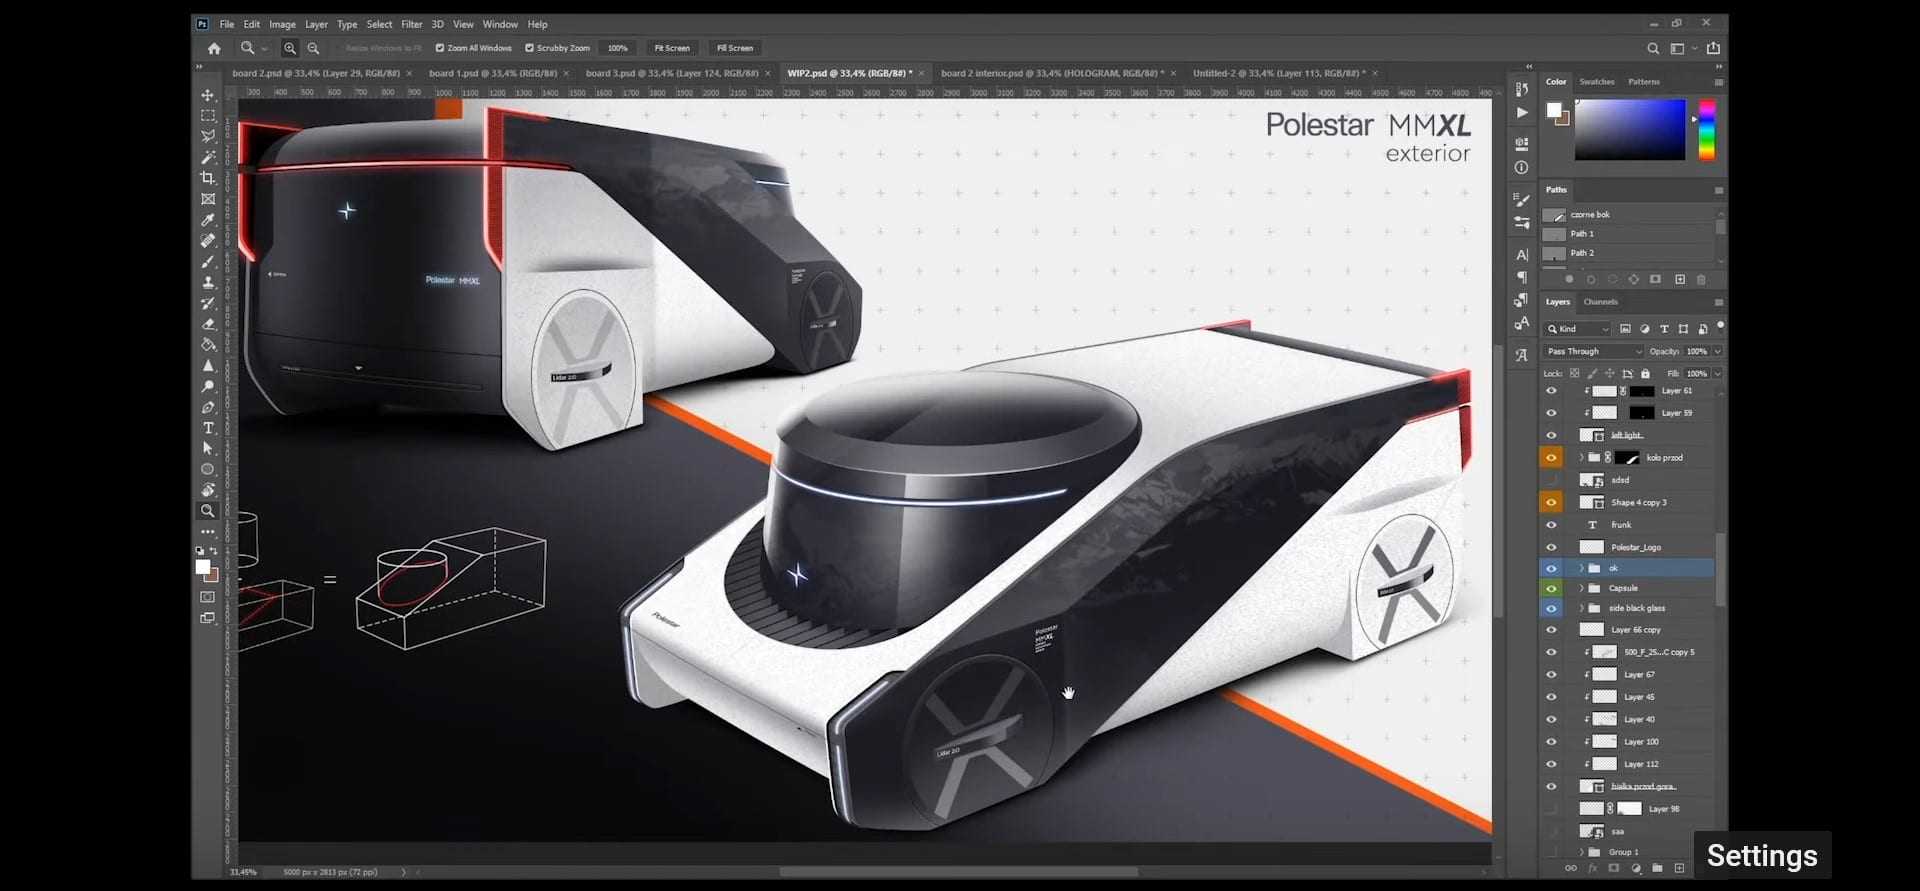Select the Crop tool

(208, 178)
